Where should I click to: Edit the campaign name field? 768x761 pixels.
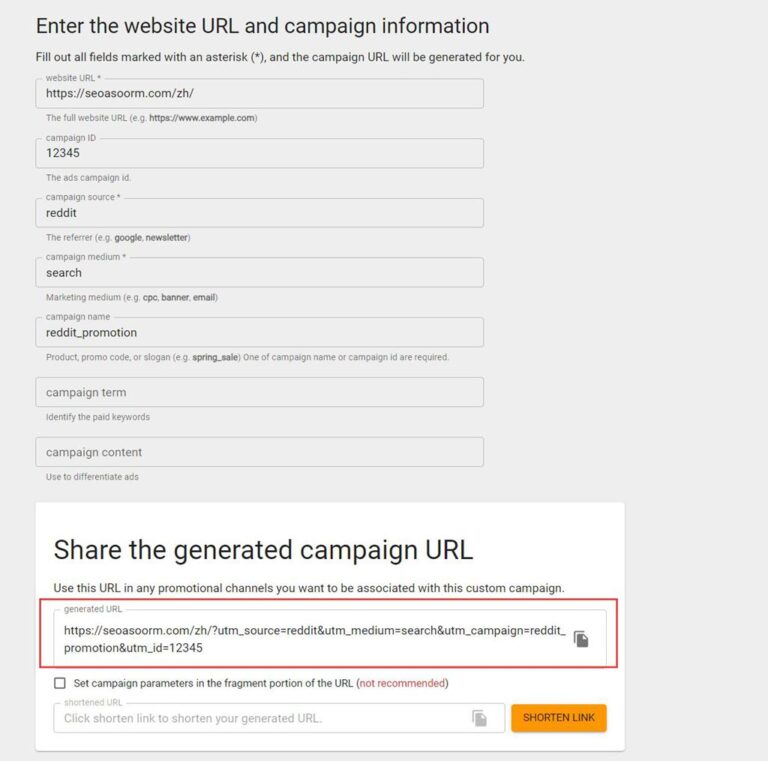tap(259, 332)
